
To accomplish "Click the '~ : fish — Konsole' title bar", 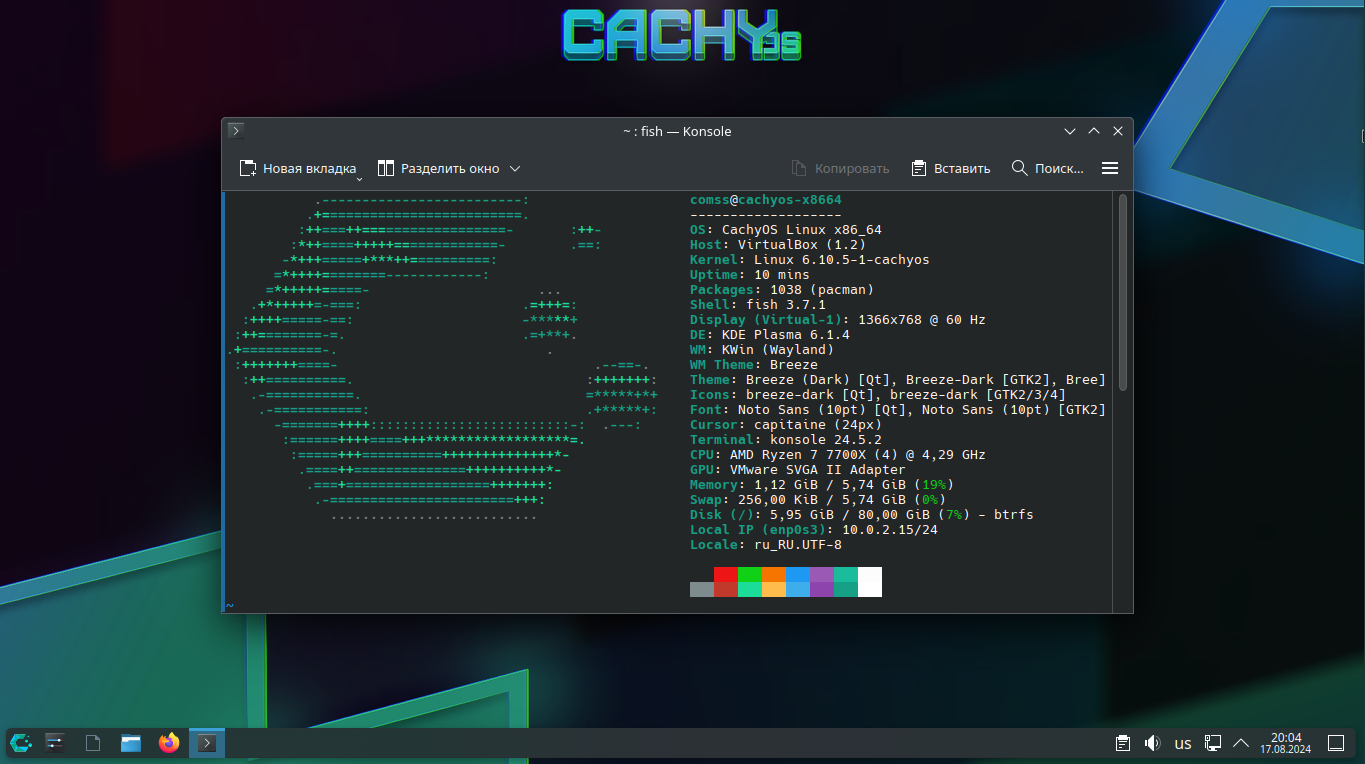I will coord(677,131).
